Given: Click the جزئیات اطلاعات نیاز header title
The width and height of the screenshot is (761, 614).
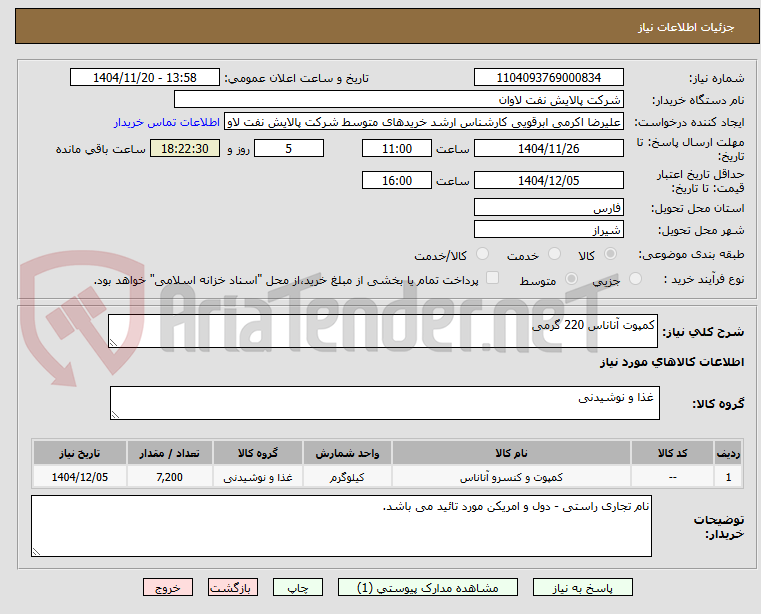Looking at the screenshot, I should click(686, 27).
